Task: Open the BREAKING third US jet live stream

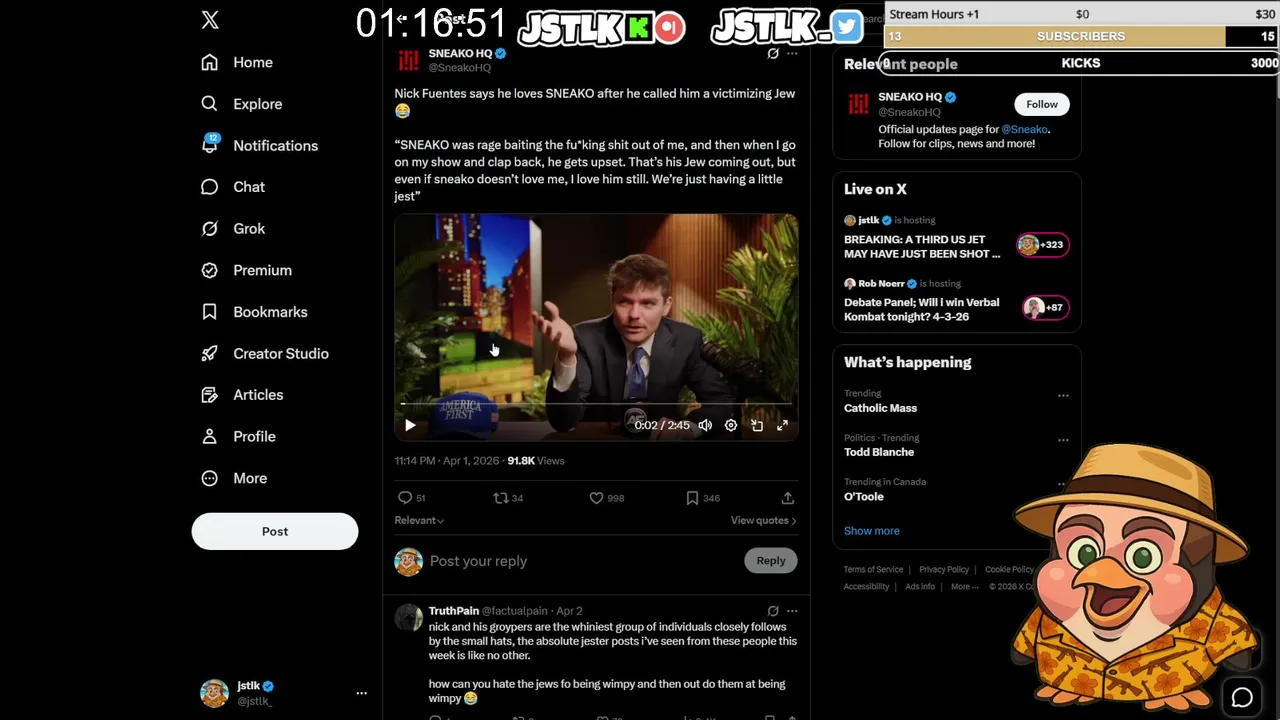Action: click(922, 247)
